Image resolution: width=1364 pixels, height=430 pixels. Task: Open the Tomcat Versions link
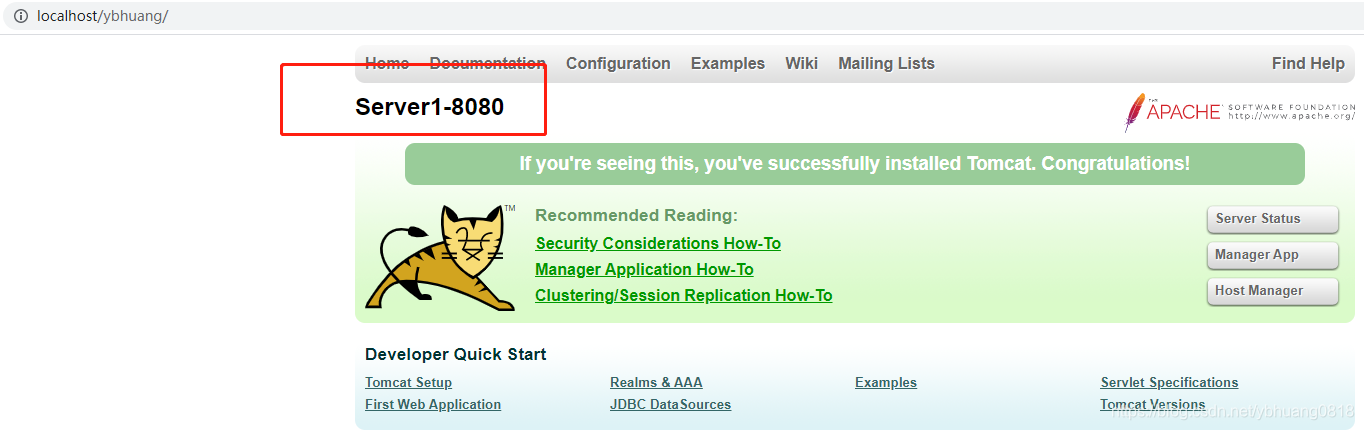[x=1152, y=404]
